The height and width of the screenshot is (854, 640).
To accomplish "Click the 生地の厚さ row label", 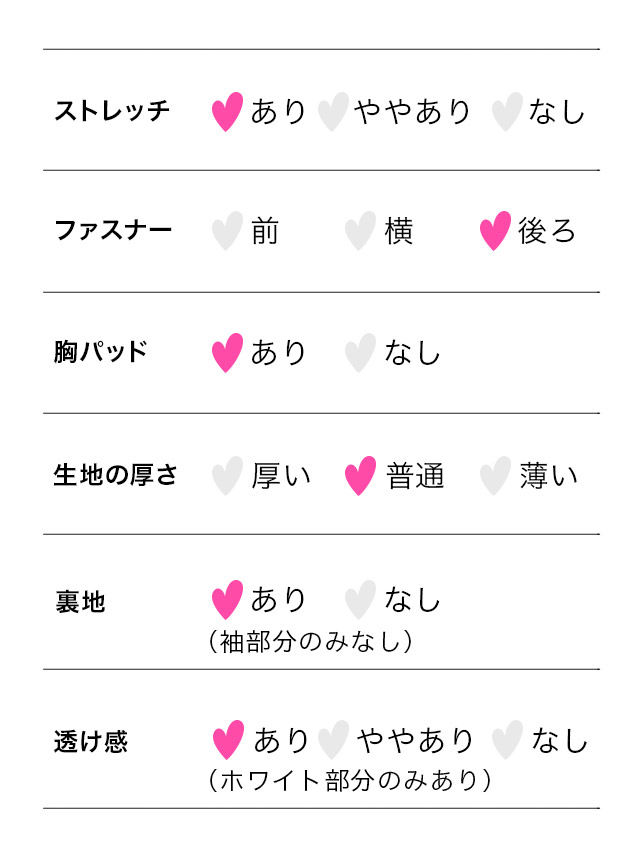I will pyautogui.click(x=115, y=475).
